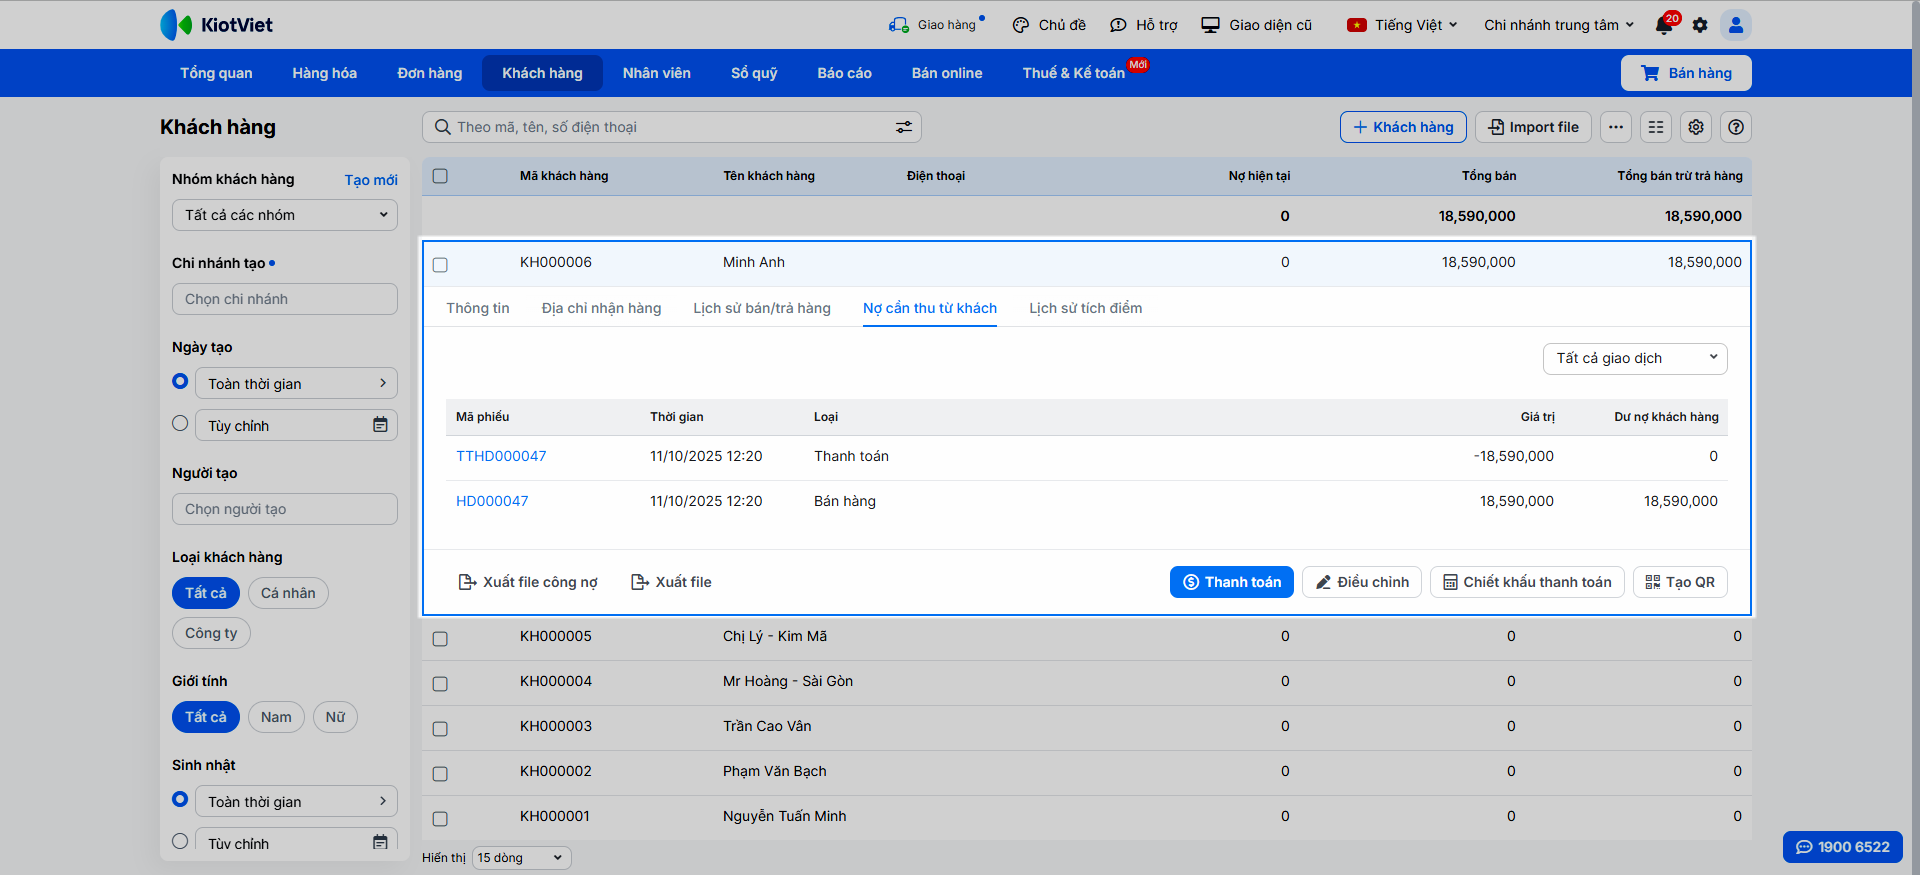Click the more options ellipsis button

tap(1616, 127)
